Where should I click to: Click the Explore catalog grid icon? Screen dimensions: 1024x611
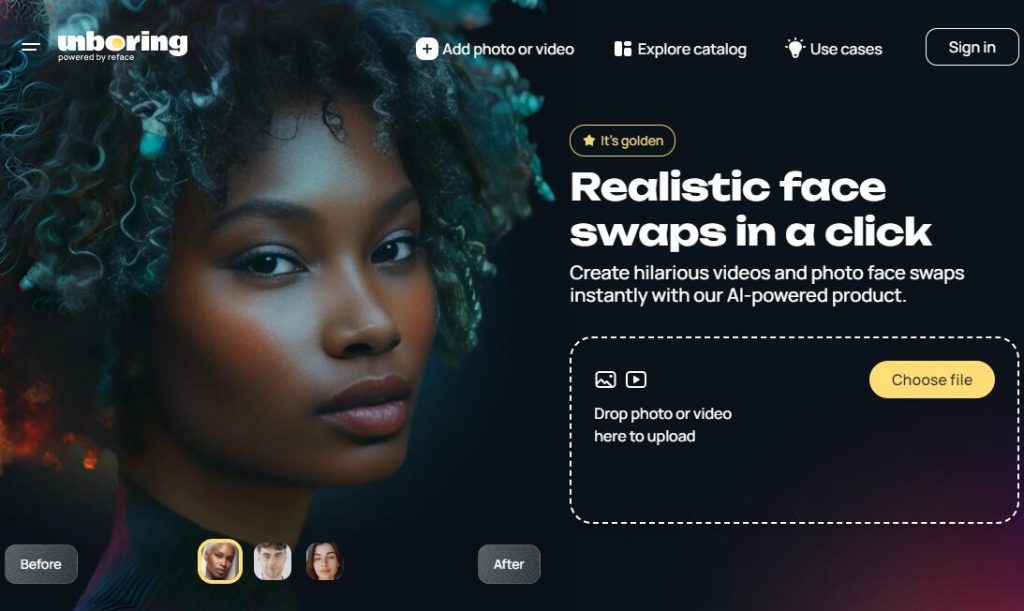point(622,49)
